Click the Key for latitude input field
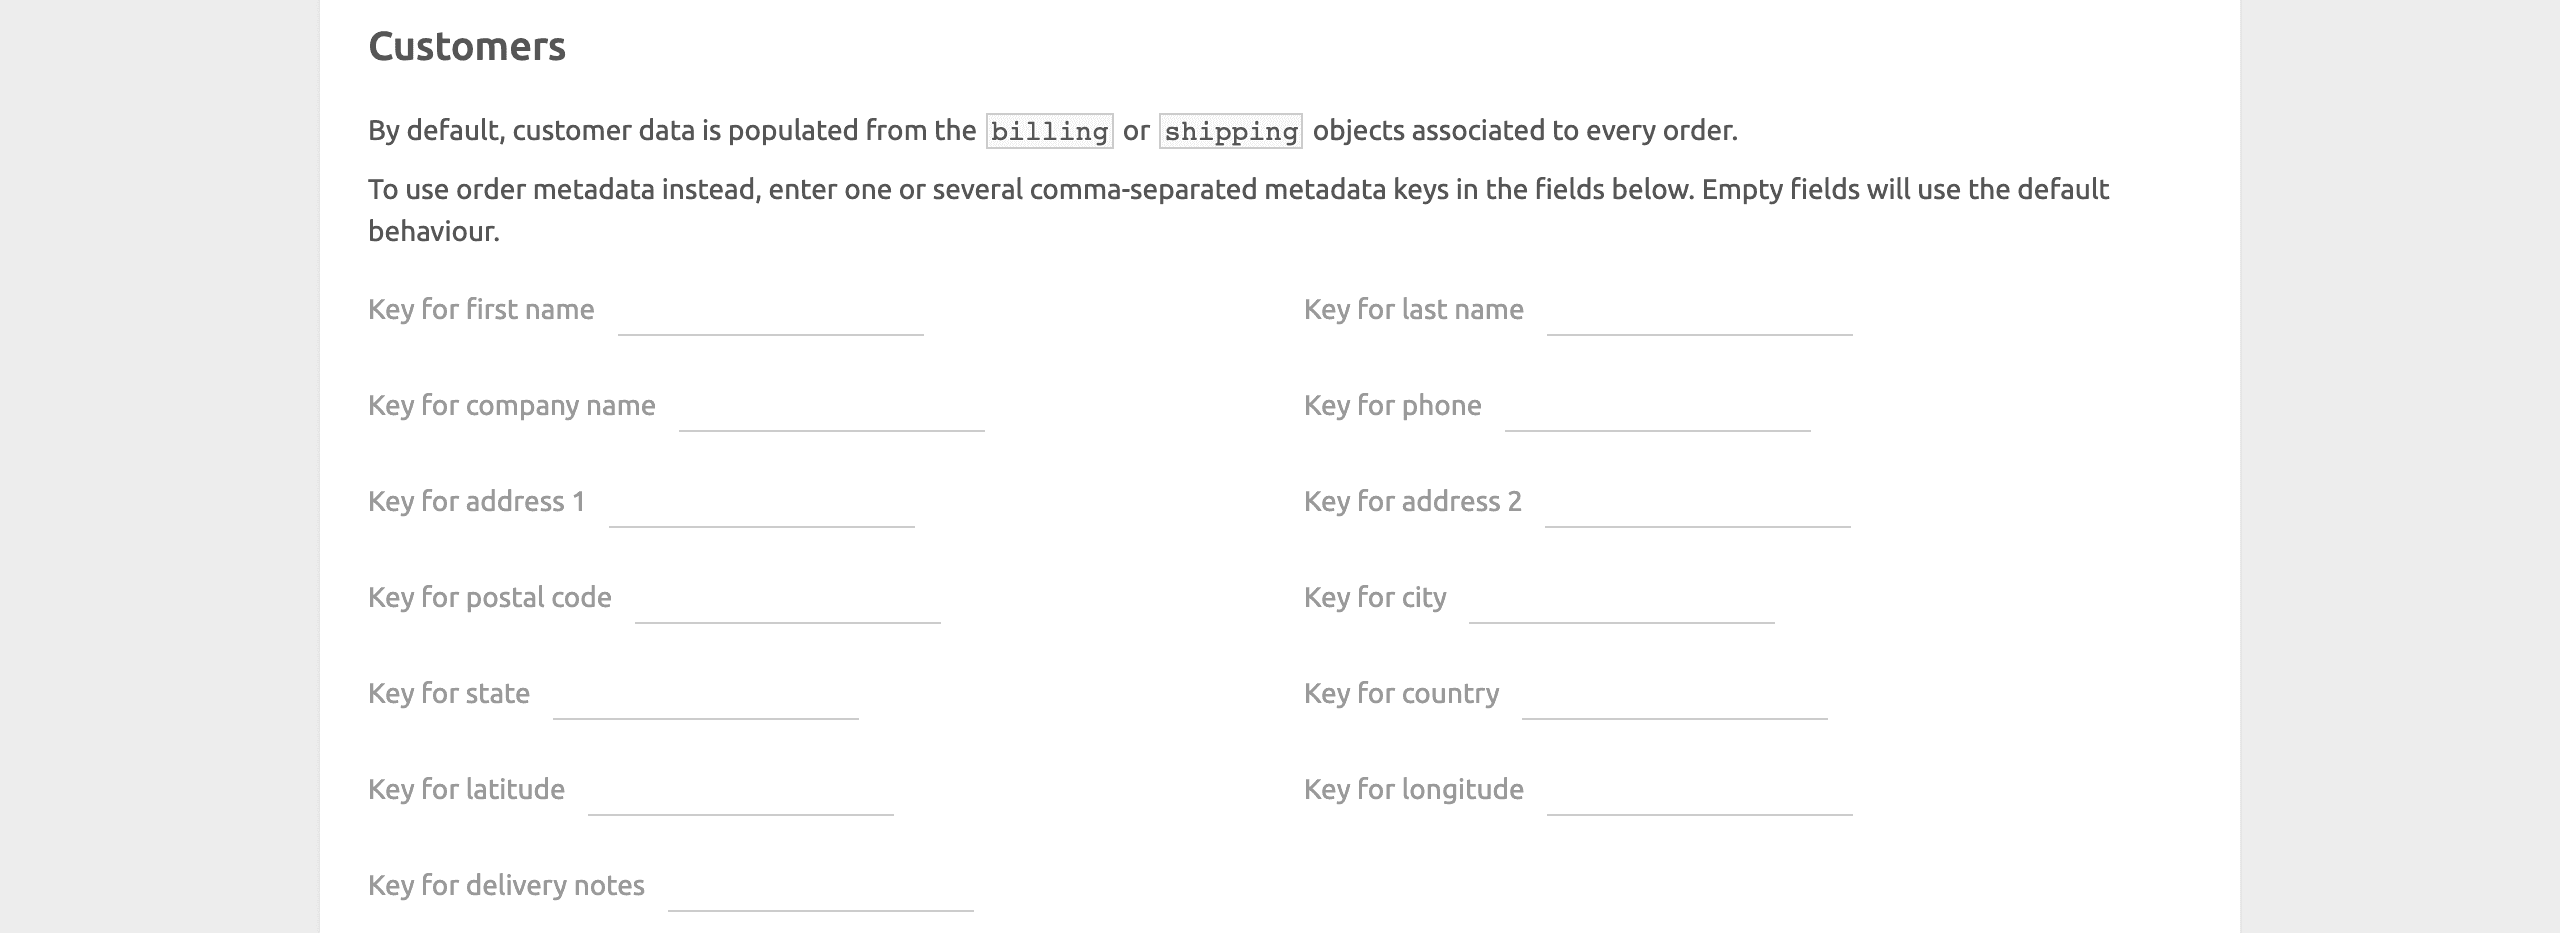The image size is (2560, 933). (740, 803)
